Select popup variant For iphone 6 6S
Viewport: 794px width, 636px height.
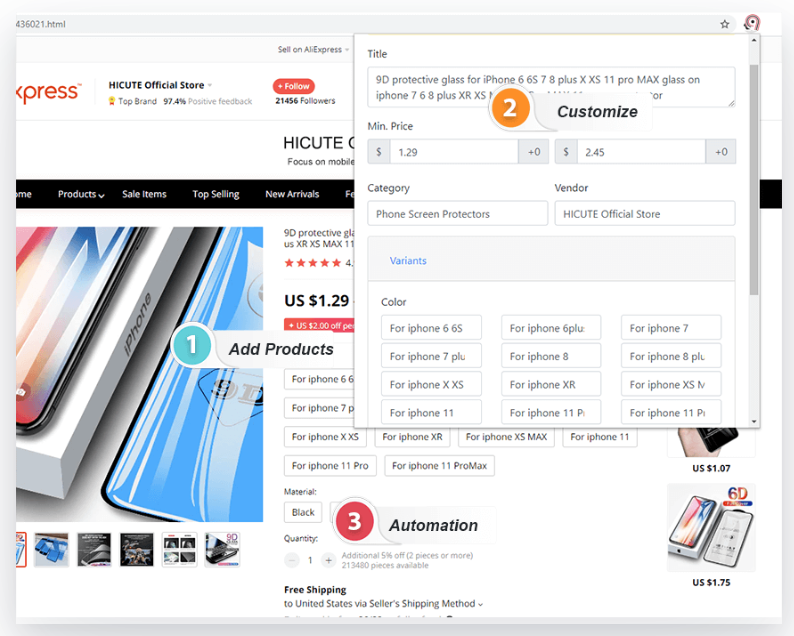[431, 328]
